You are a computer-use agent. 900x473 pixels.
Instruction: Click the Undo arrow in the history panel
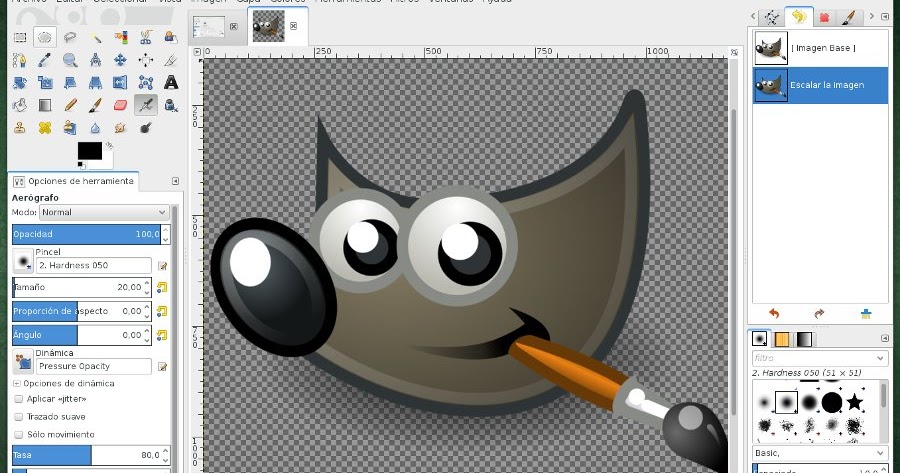click(774, 313)
